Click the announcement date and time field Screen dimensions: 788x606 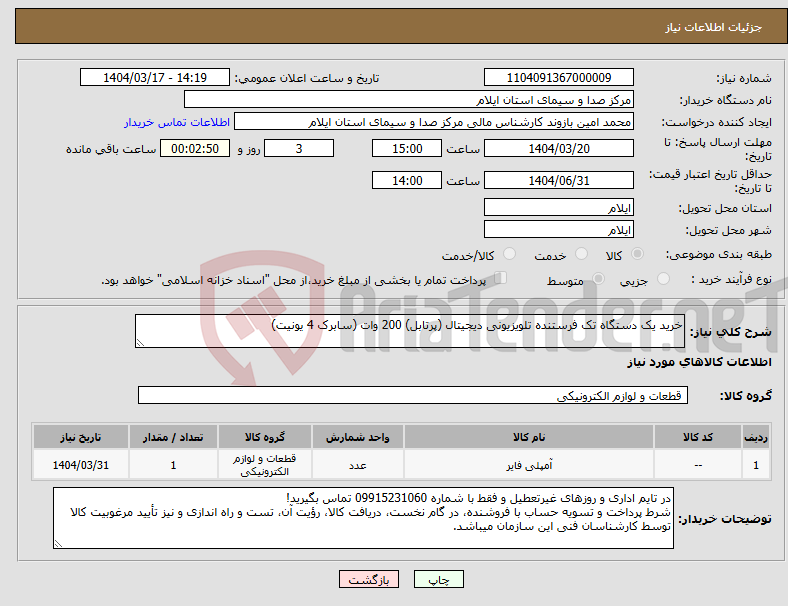point(155,77)
